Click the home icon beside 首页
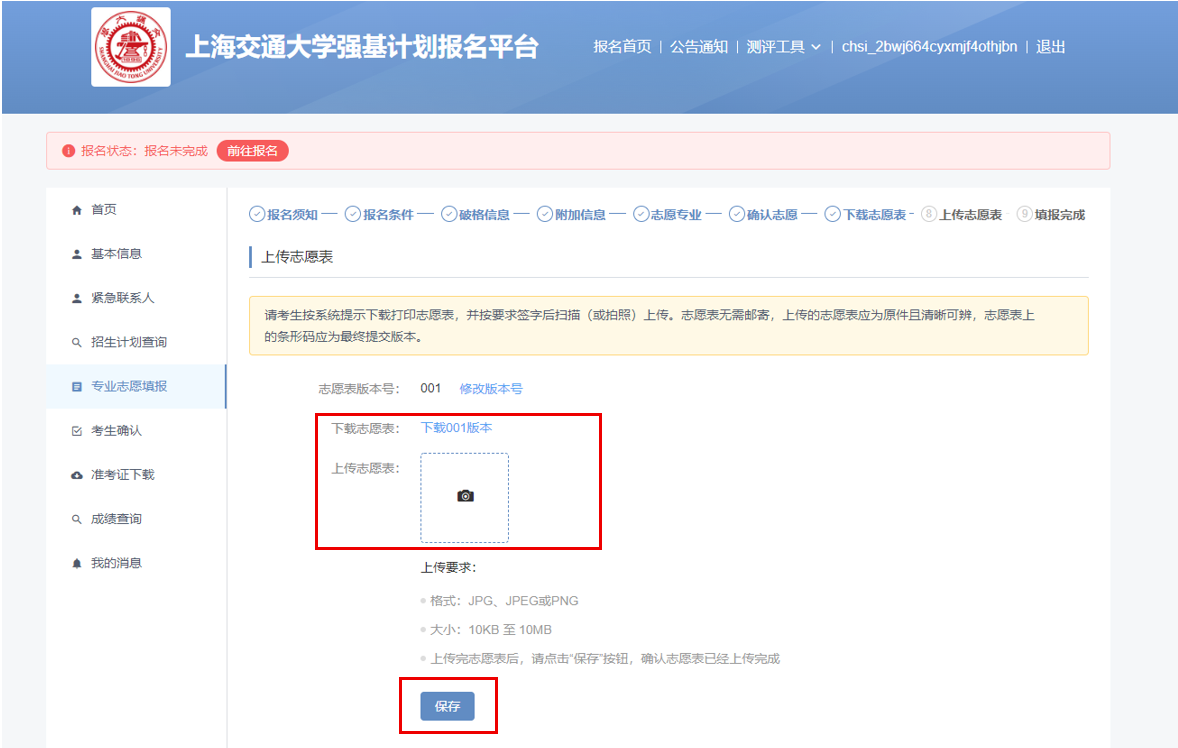This screenshot has height=748, width=1178. point(77,210)
